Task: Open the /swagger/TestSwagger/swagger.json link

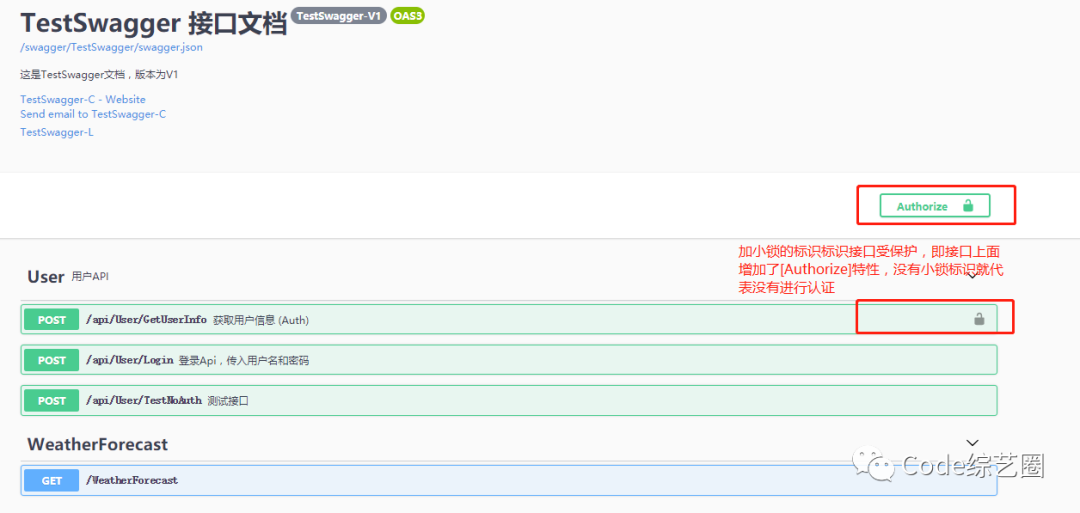Action: [x=111, y=47]
